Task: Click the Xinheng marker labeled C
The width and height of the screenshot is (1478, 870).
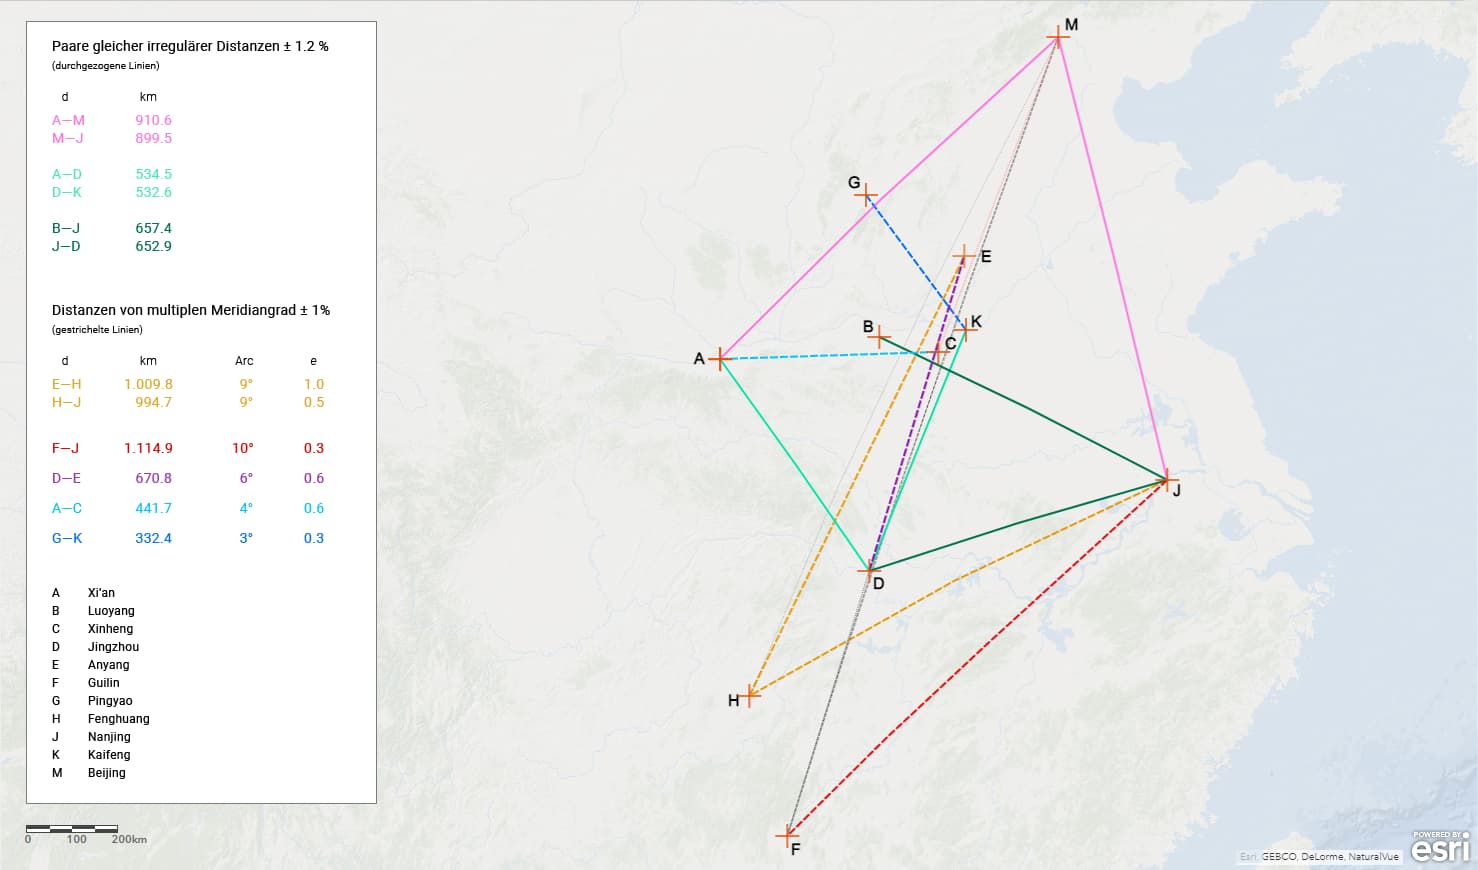Action: 939,351
